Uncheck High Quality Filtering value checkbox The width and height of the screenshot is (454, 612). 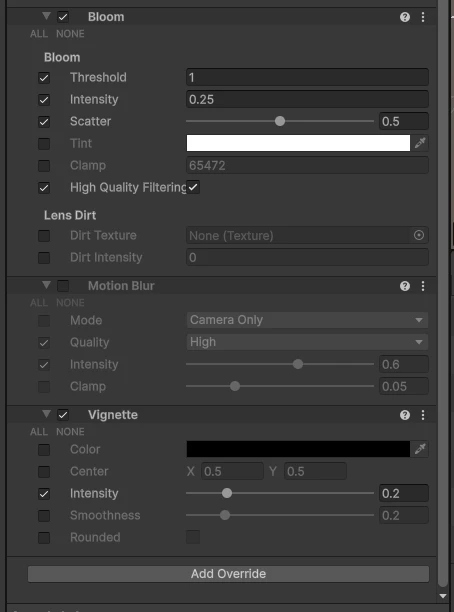tap(193, 187)
